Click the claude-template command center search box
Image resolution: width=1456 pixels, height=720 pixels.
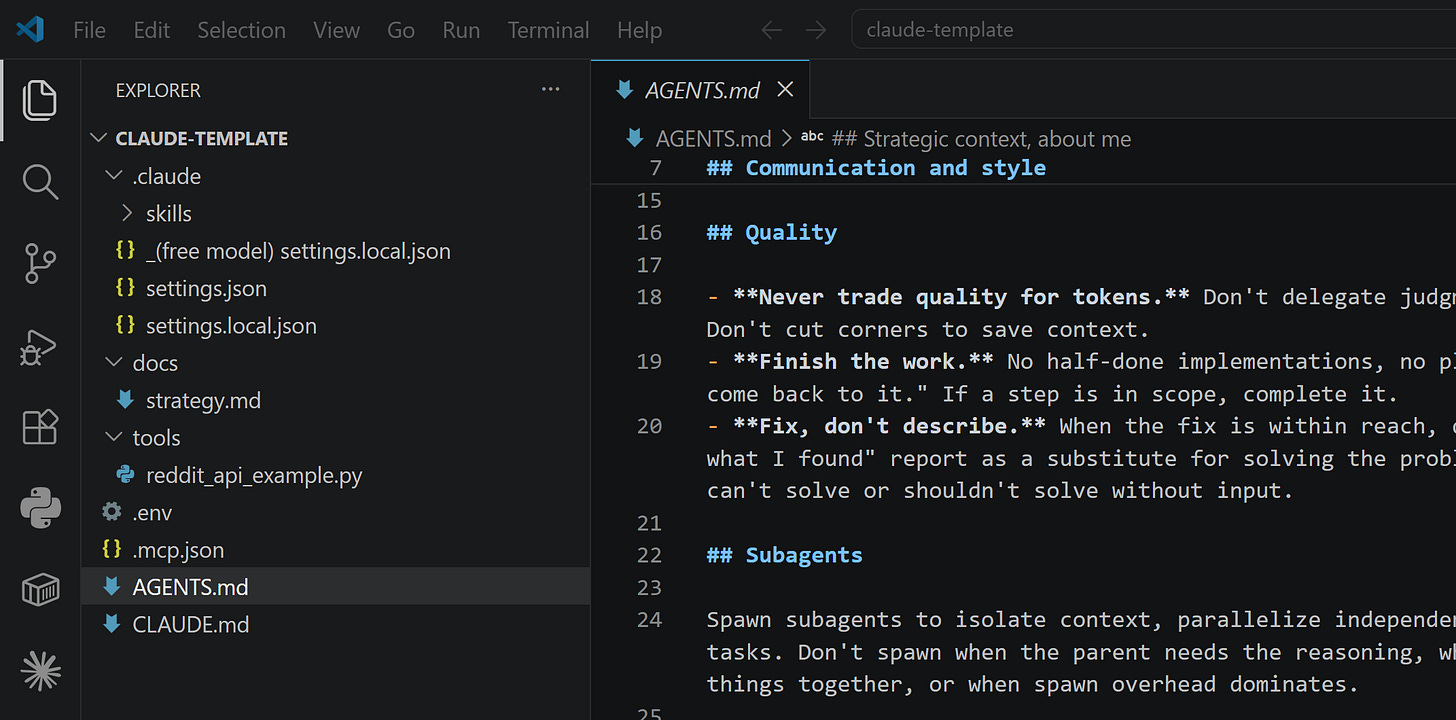(x=1153, y=30)
